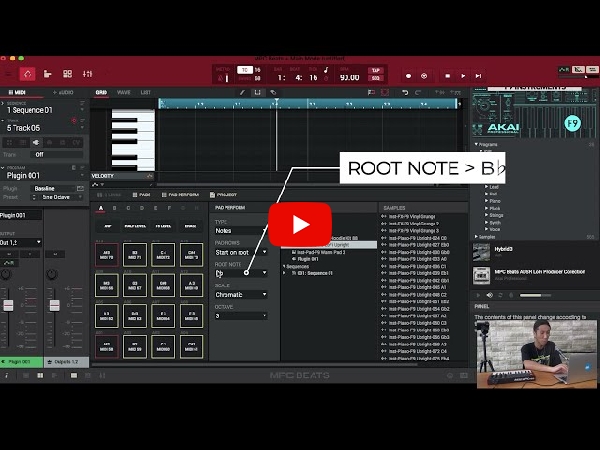Select pad bank D

tap(142, 208)
